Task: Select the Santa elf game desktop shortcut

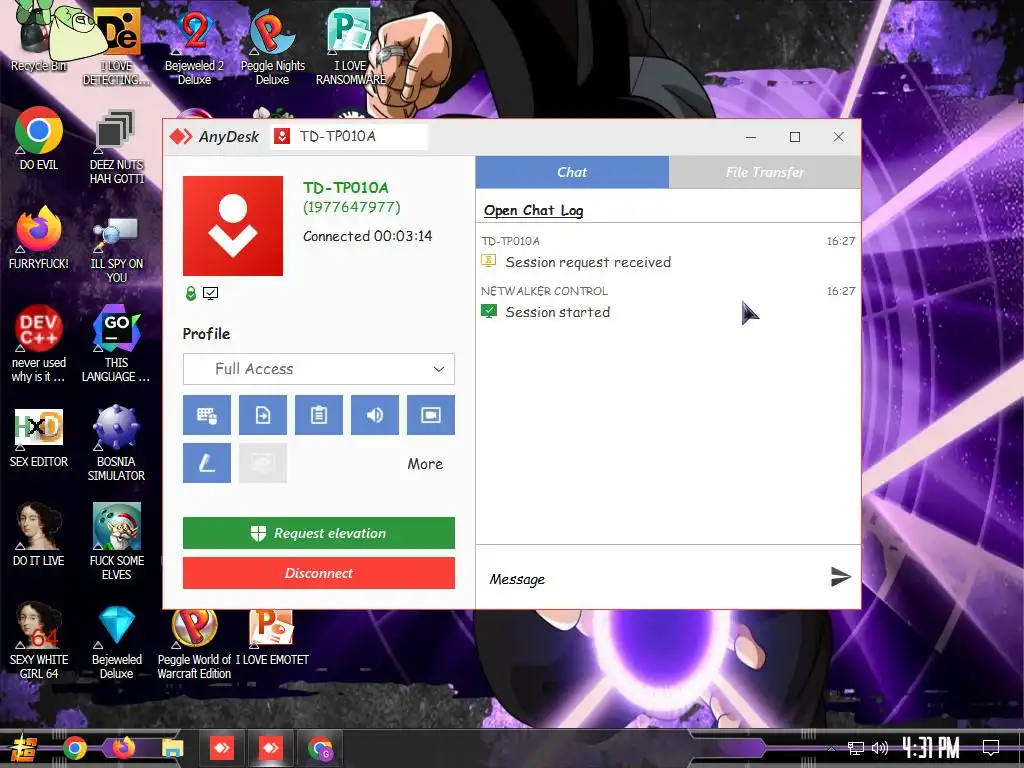Action: tap(116, 541)
